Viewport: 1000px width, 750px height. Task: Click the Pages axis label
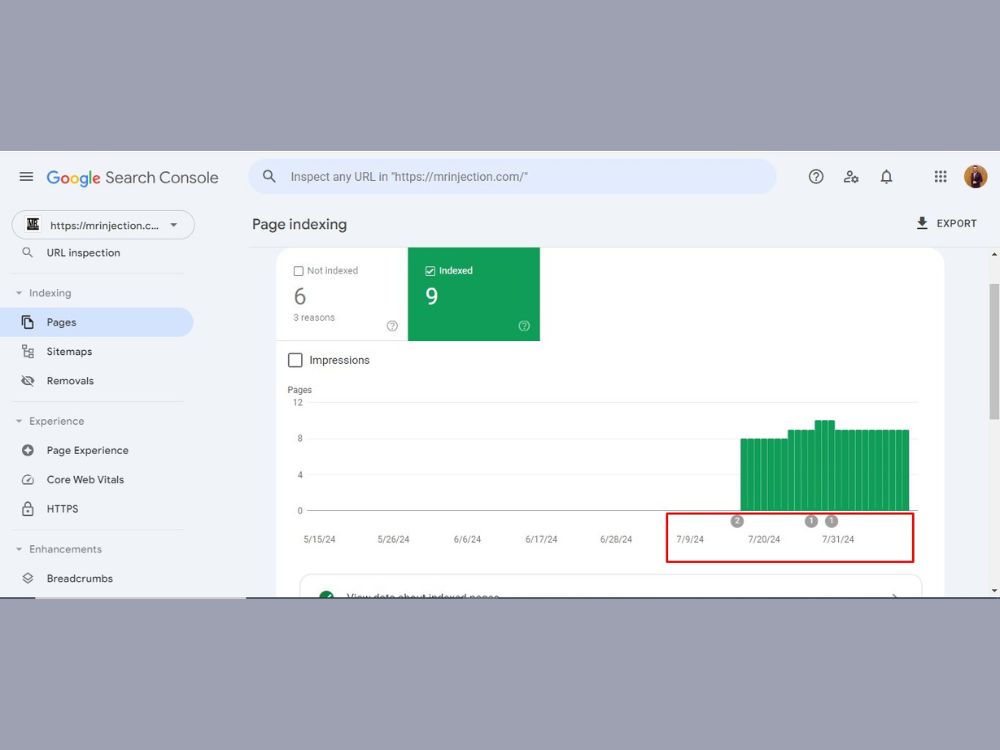(299, 390)
